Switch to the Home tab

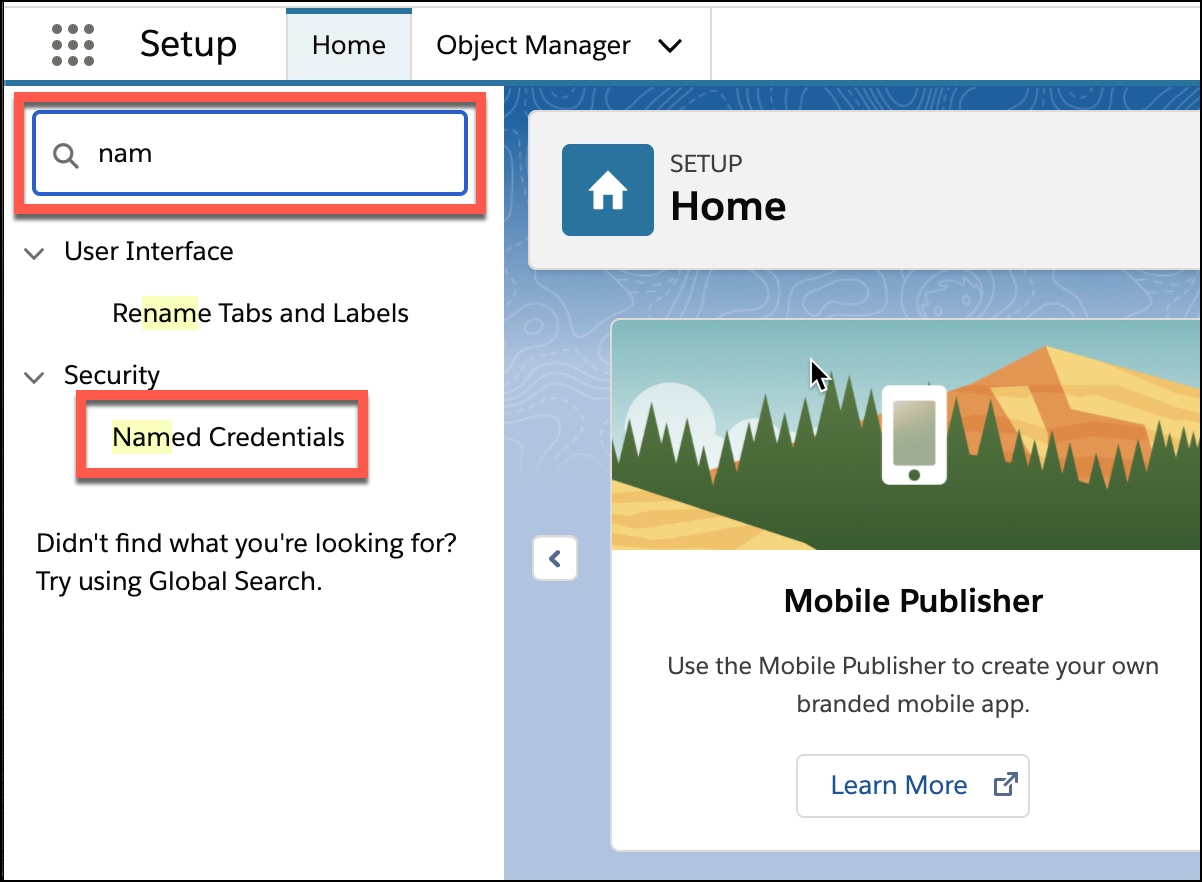[349, 45]
